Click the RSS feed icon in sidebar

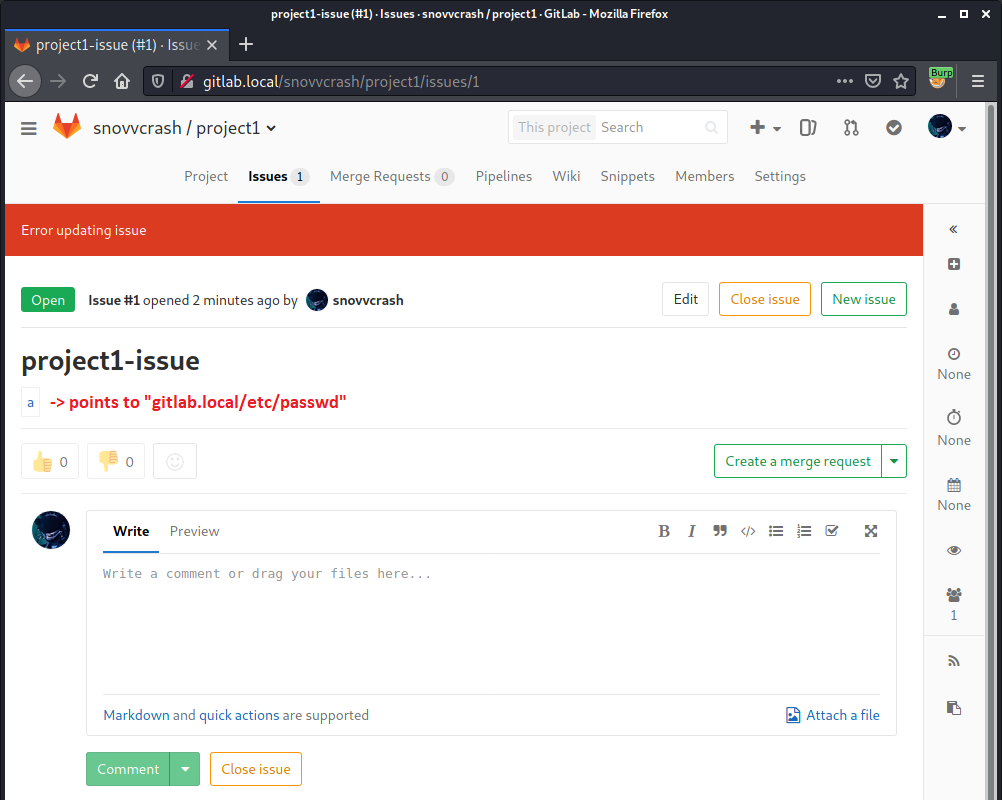(953, 660)
